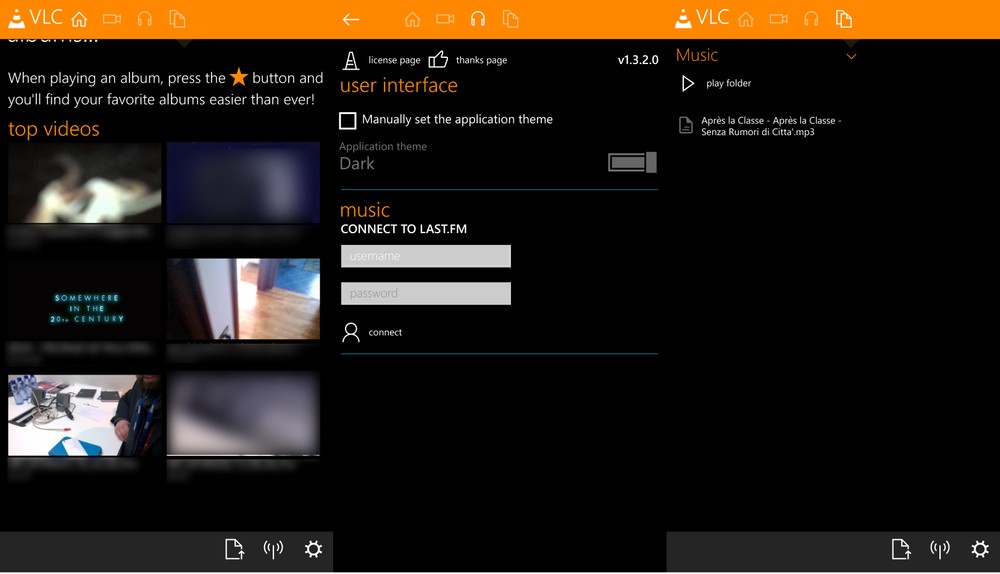Open the Music headphones tab in the left panel

(145, 19)
